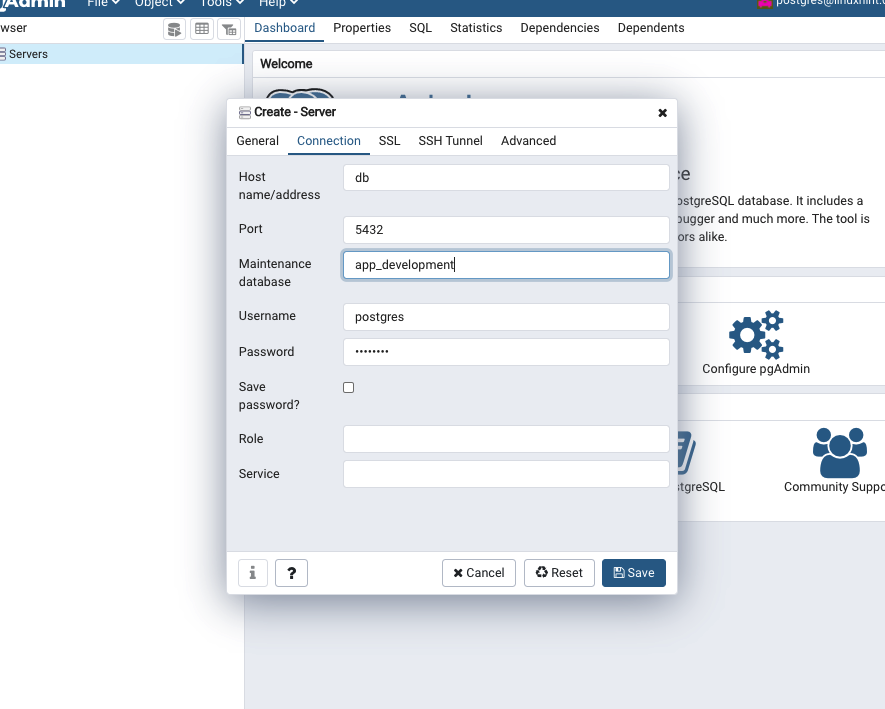Open the SSH Tunnel tab
The height and width of the screenshot is (709, 885).
(x=450, y=141)
